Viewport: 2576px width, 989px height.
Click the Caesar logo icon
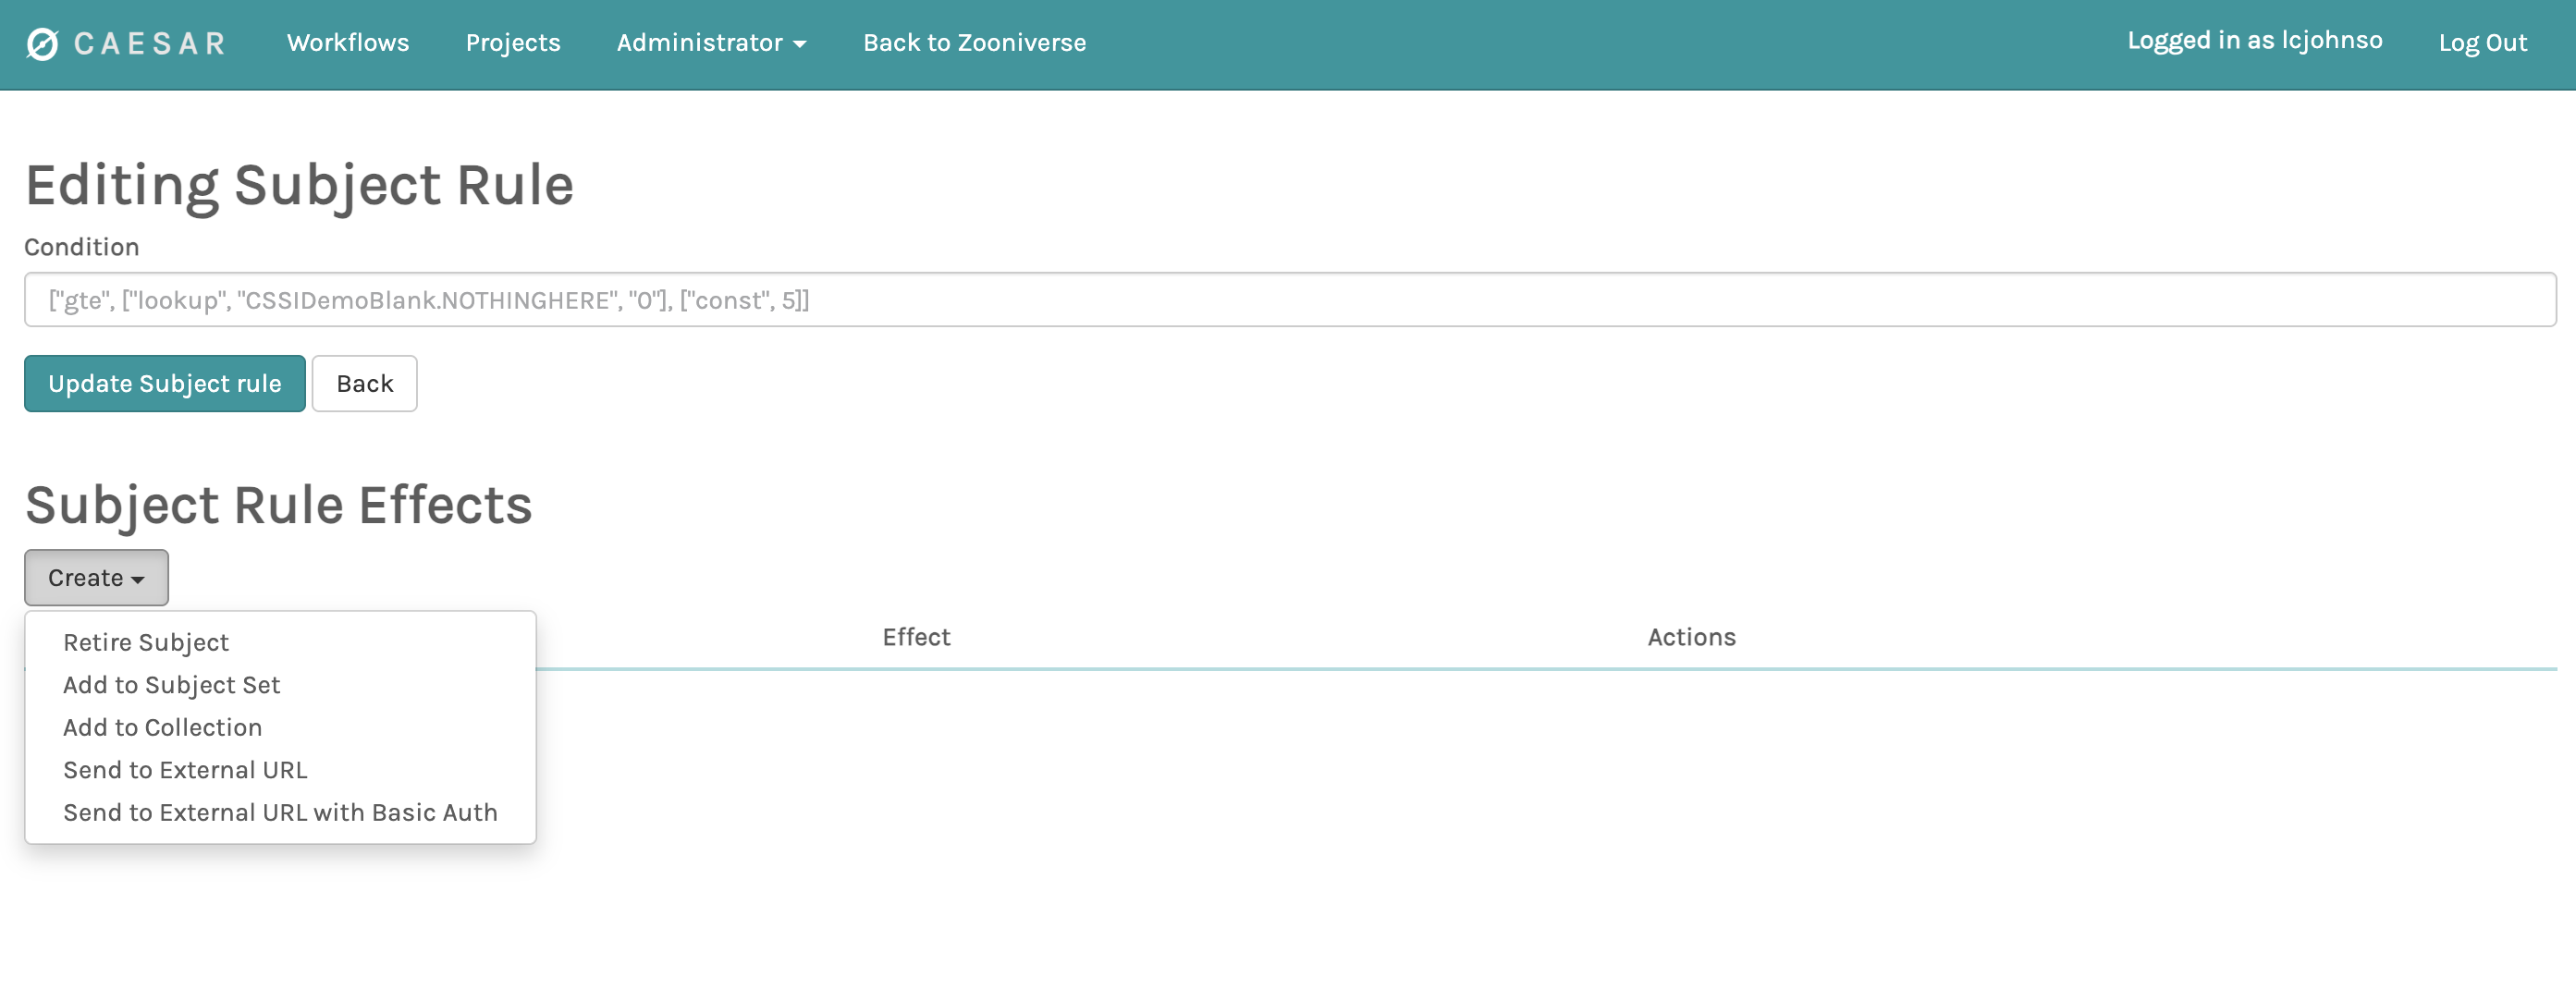(x=42, y=44)
